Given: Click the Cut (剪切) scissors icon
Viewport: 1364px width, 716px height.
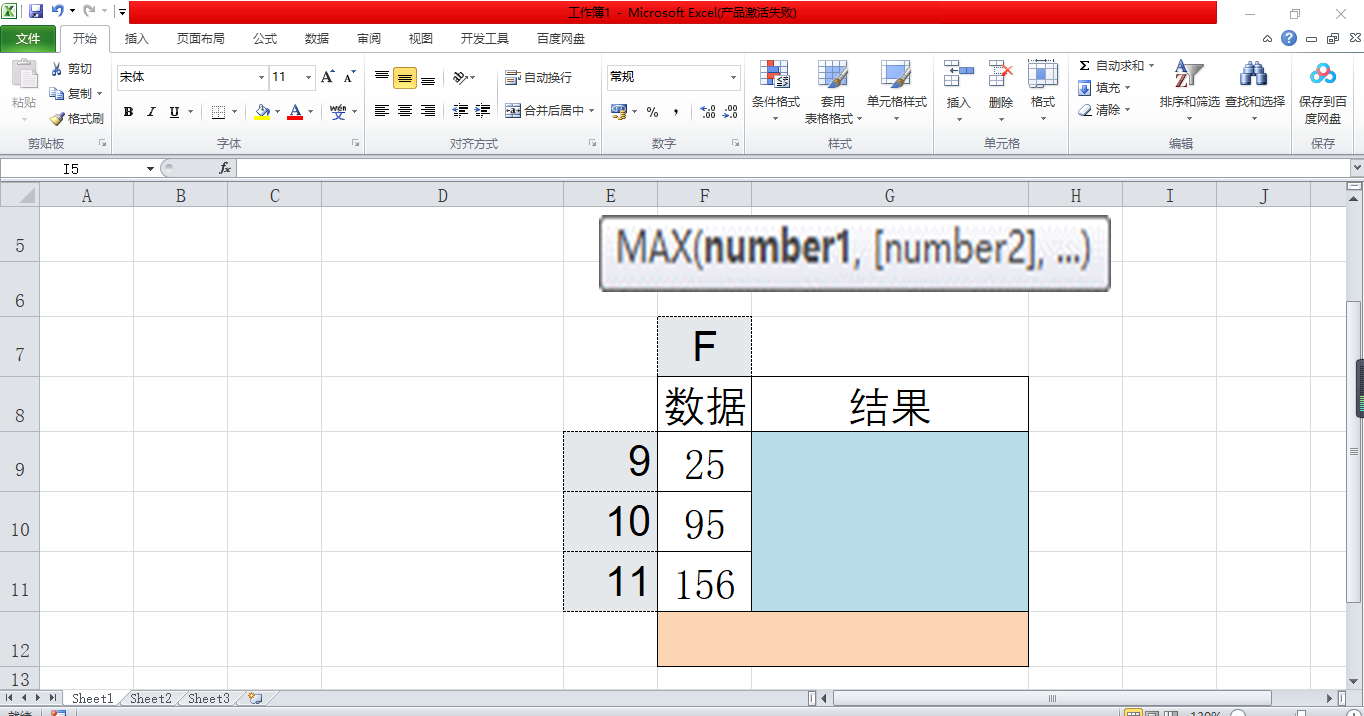Looking at the screenshot, I should tap(57, 69).
